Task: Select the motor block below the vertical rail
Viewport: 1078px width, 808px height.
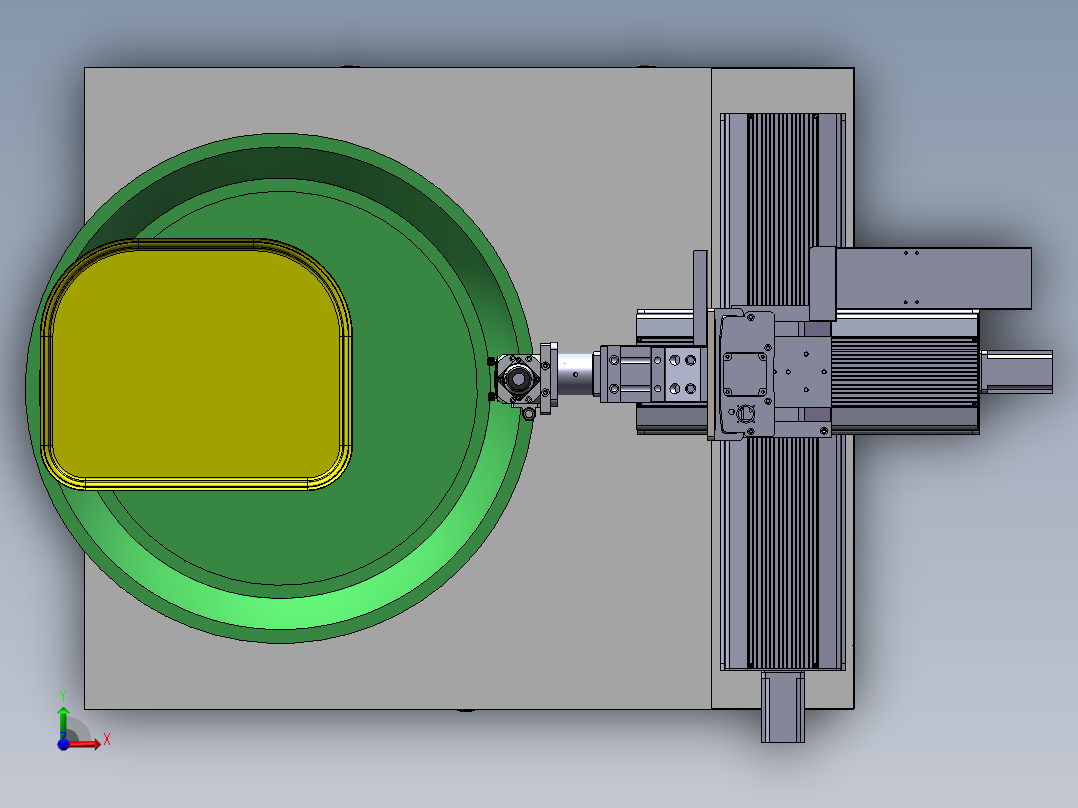Action: [x=782, y=708]
